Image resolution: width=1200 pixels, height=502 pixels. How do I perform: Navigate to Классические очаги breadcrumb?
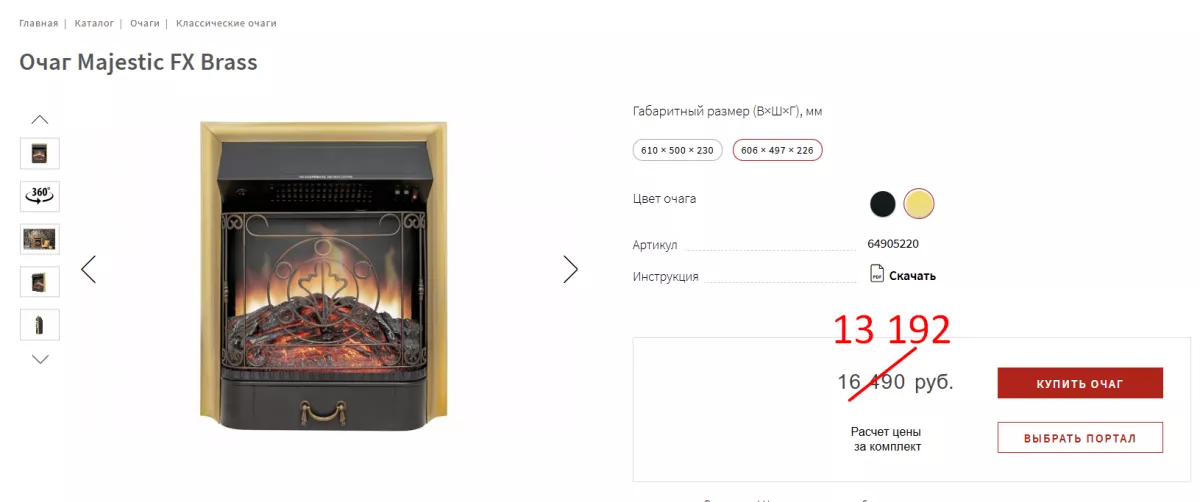pyautogui.click(x=226, y=23)
